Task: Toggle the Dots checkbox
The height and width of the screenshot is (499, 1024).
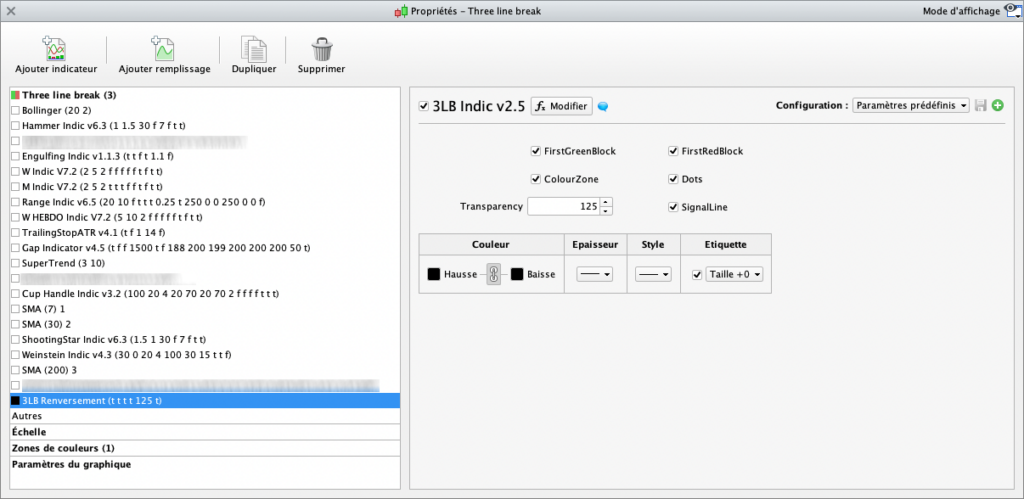Action: [x=673, y=179]
